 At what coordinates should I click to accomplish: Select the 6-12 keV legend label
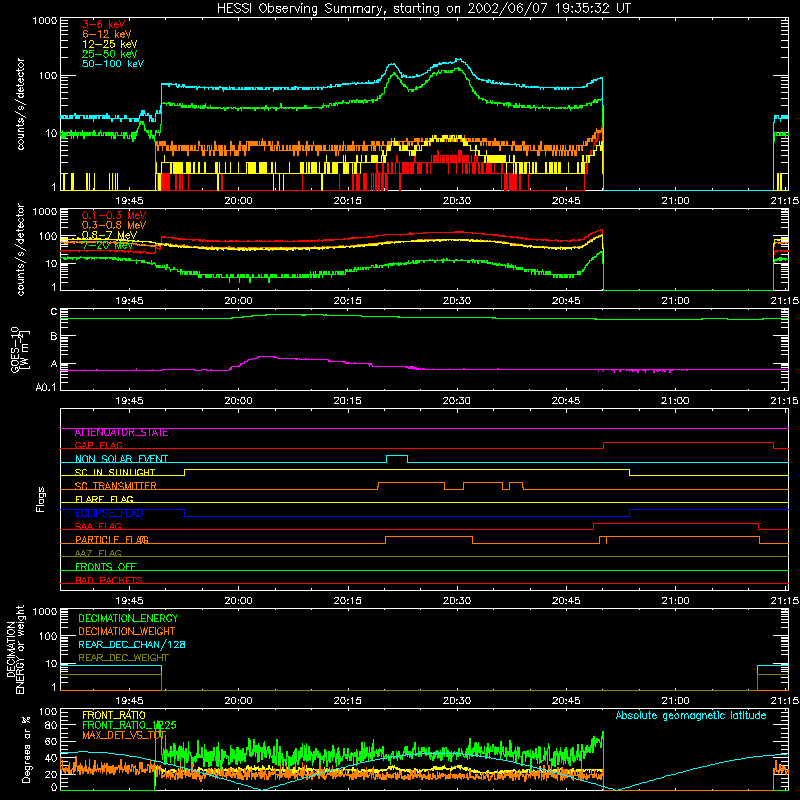pyautogui.click(x=107, y=34)
